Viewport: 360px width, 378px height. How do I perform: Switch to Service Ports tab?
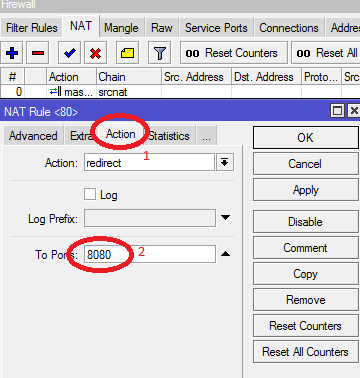point(216,28)
